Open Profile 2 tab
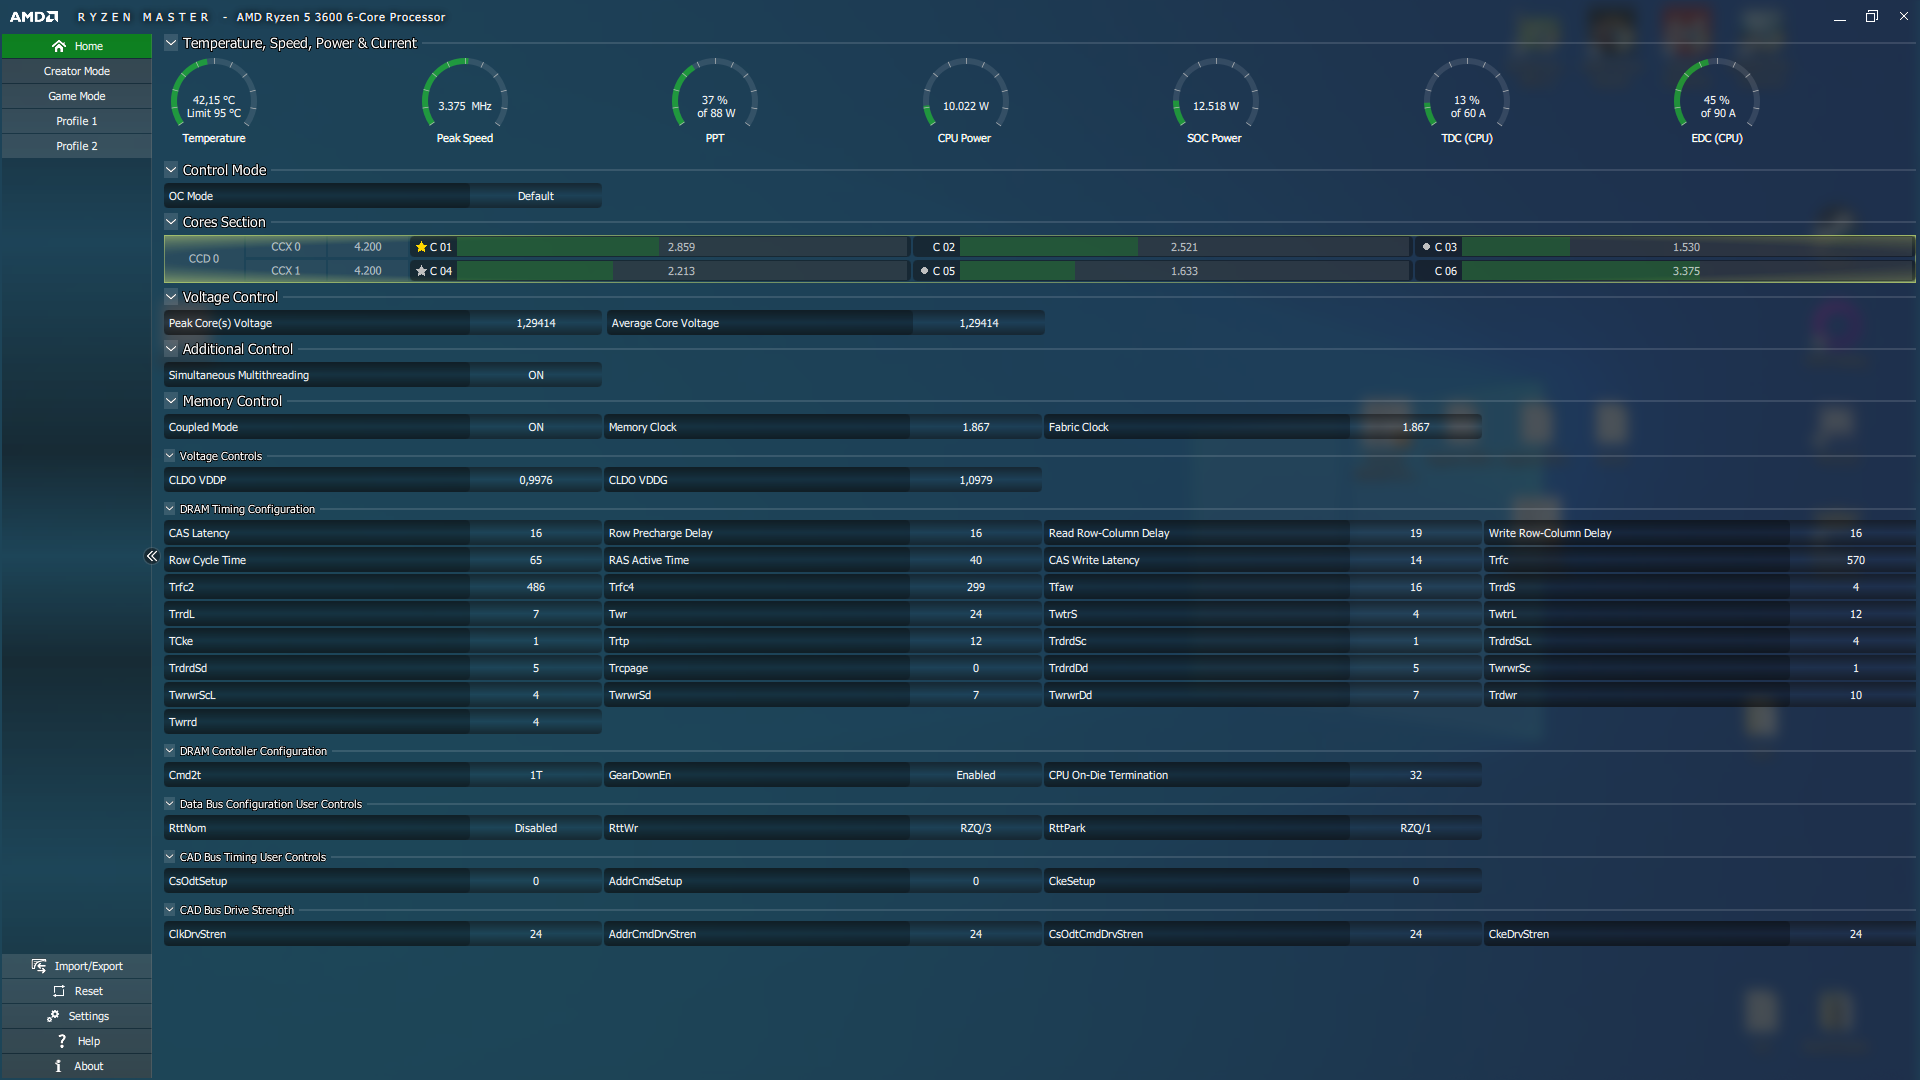 [76, 146]
